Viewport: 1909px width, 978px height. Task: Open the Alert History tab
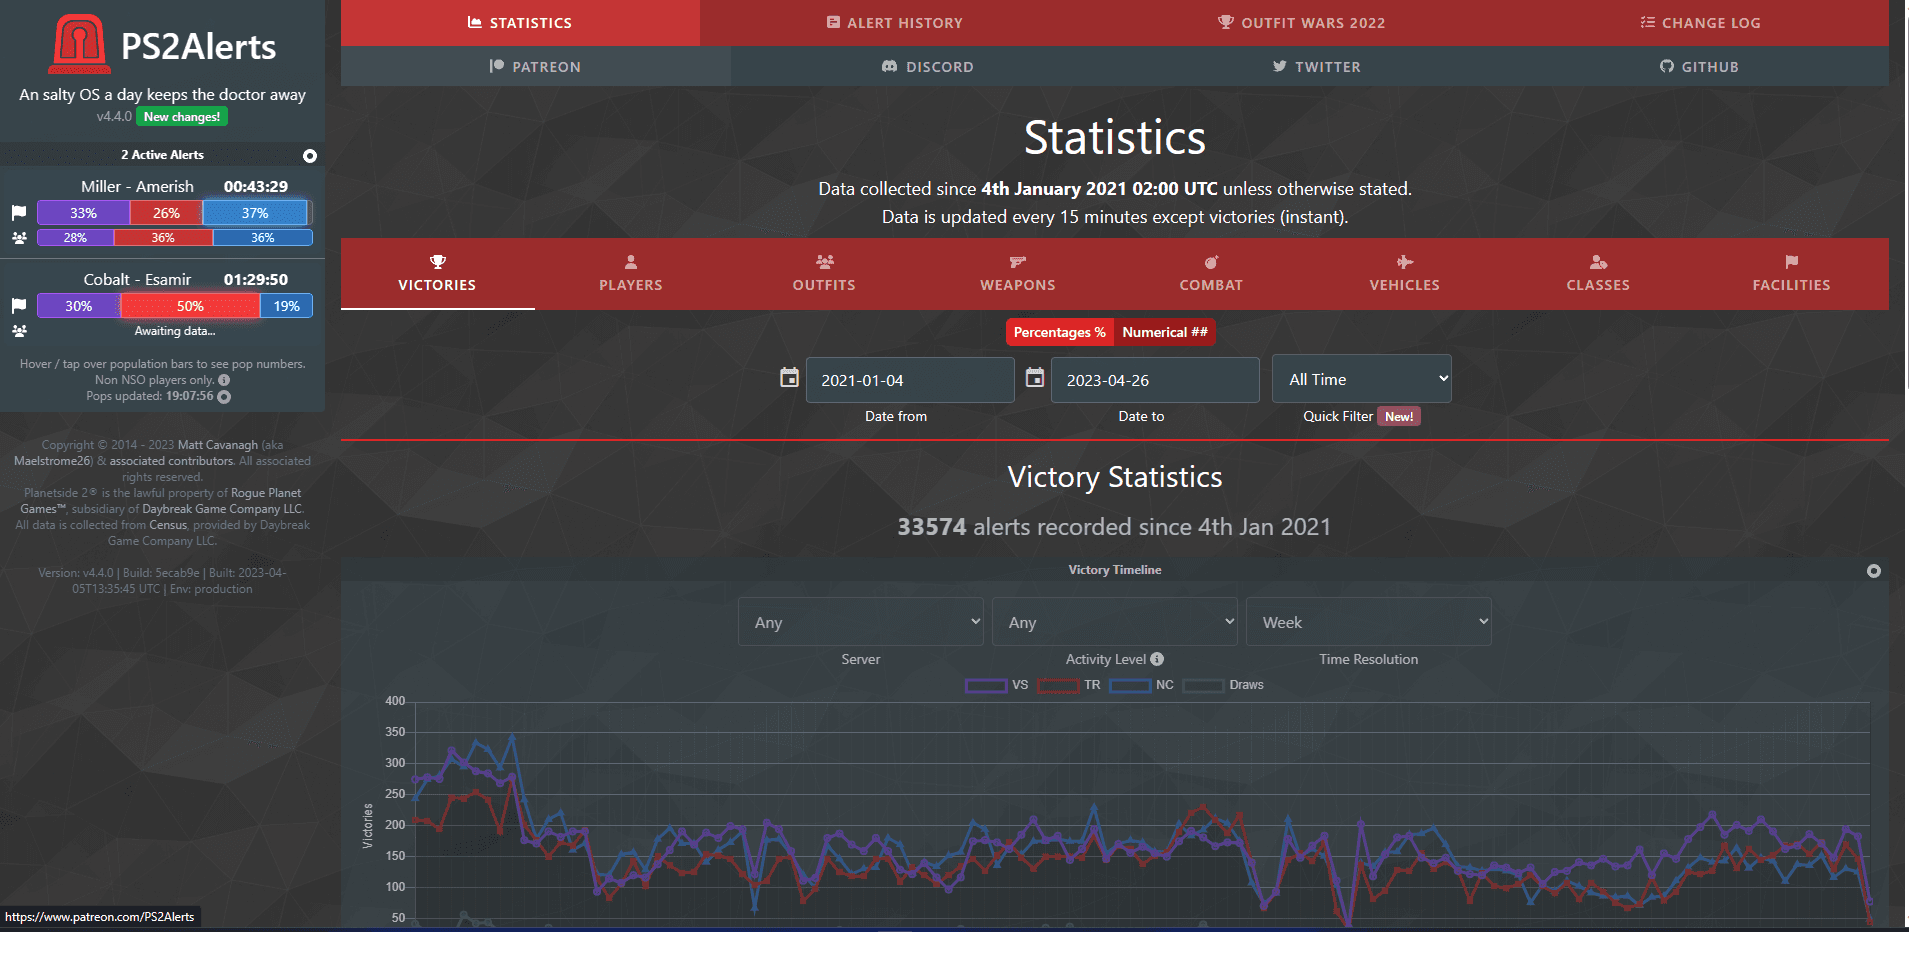[x=895, y=23]
